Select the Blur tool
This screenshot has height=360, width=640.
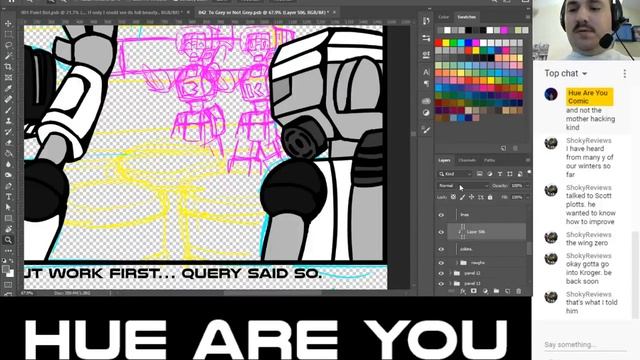click(x=8, y=164)
